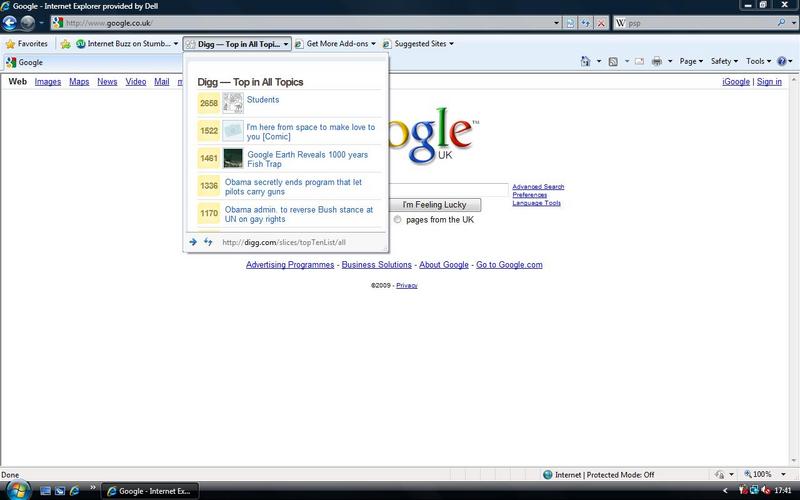This screenshot has width=800, height=500.
Task: Click the magnifier search icon
Action: click(781, 22)
